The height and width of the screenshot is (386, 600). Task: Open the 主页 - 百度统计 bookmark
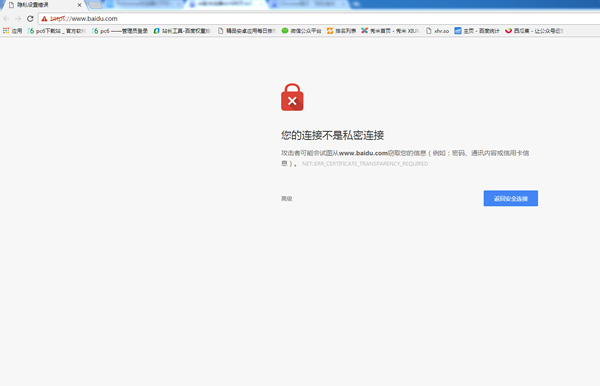coord(477,31)
